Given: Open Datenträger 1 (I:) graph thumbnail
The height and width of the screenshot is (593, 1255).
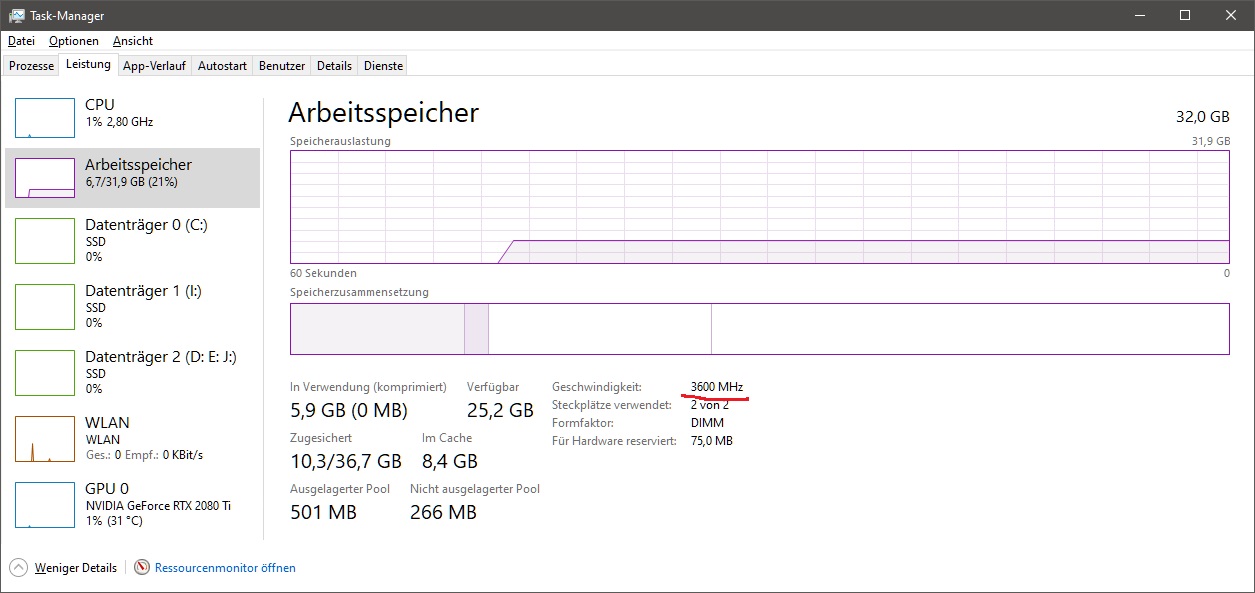Looking at the screenshot, I should (45, 309).
